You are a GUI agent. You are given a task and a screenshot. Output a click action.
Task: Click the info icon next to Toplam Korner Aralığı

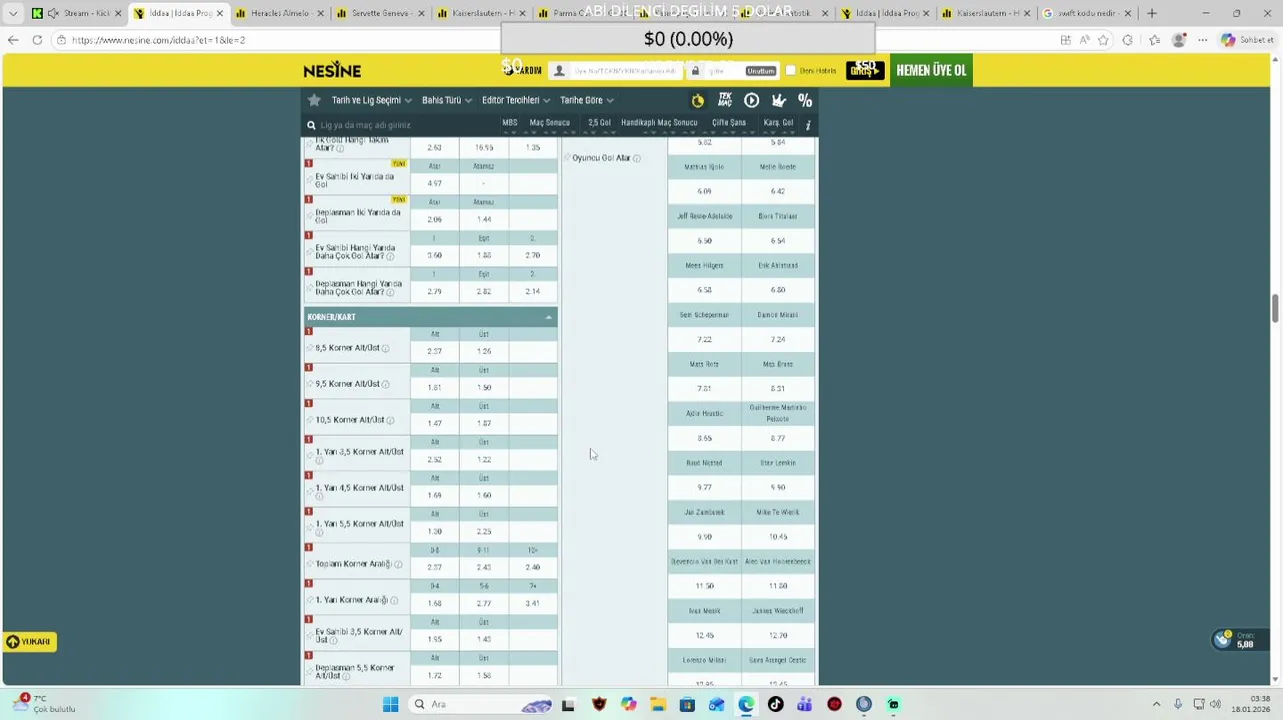(x=397, y=564)
